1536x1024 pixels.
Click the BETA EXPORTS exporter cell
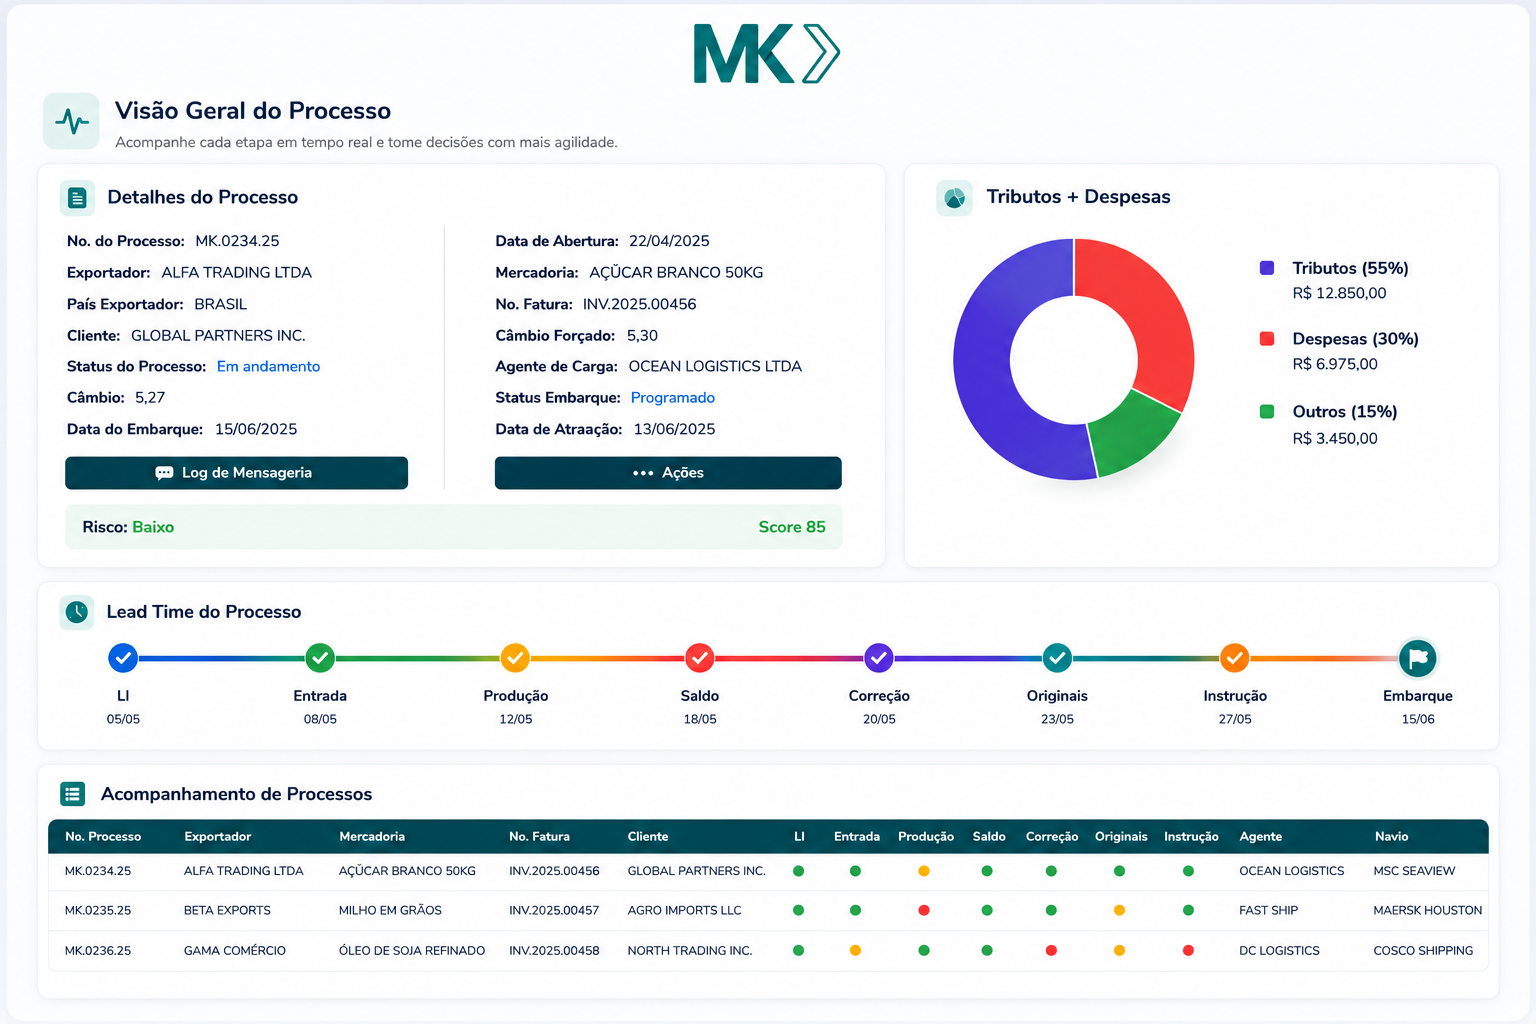[x=227, y=910]
